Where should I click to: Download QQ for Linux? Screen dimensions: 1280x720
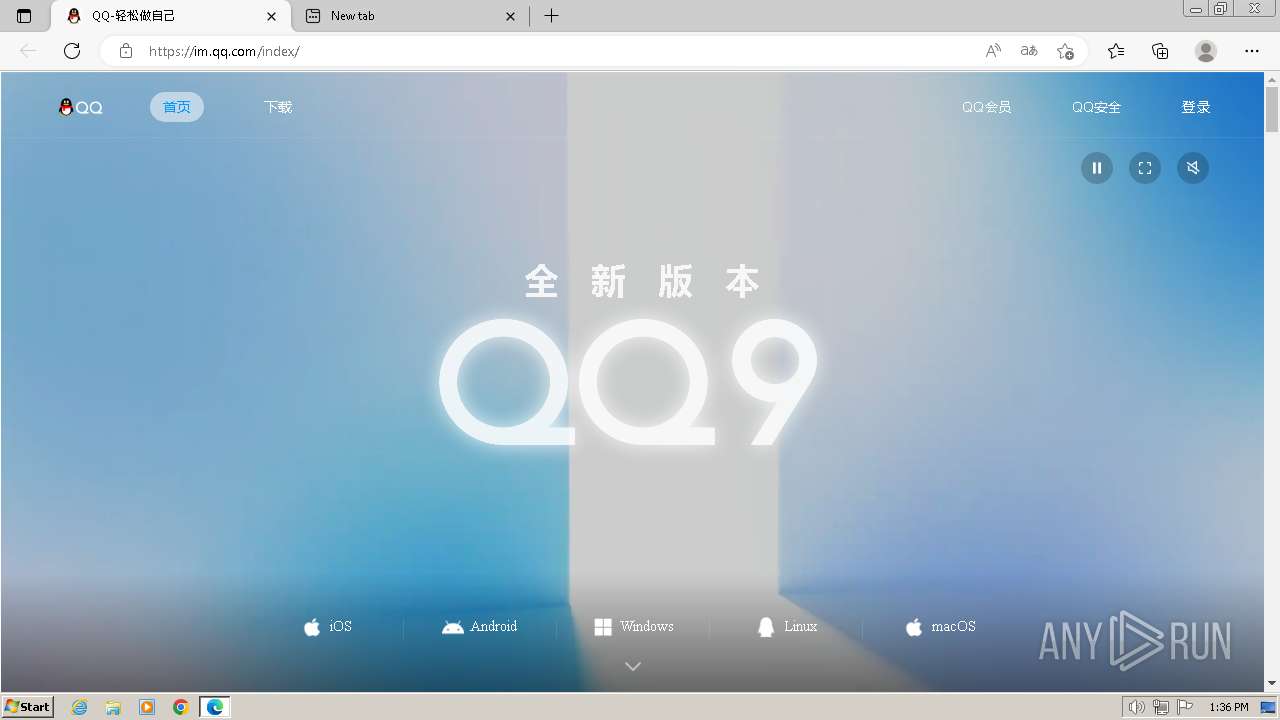787,627
